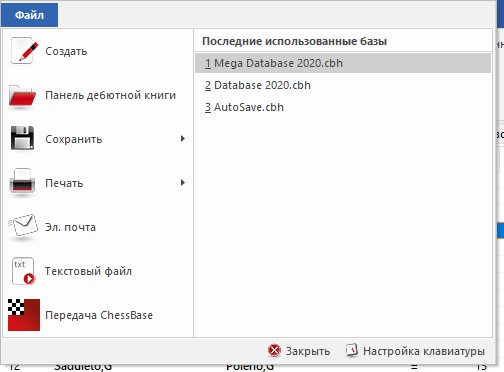Screen dimensions: 504x372
Task: Click the red folder icon
Action: point(22,96)
